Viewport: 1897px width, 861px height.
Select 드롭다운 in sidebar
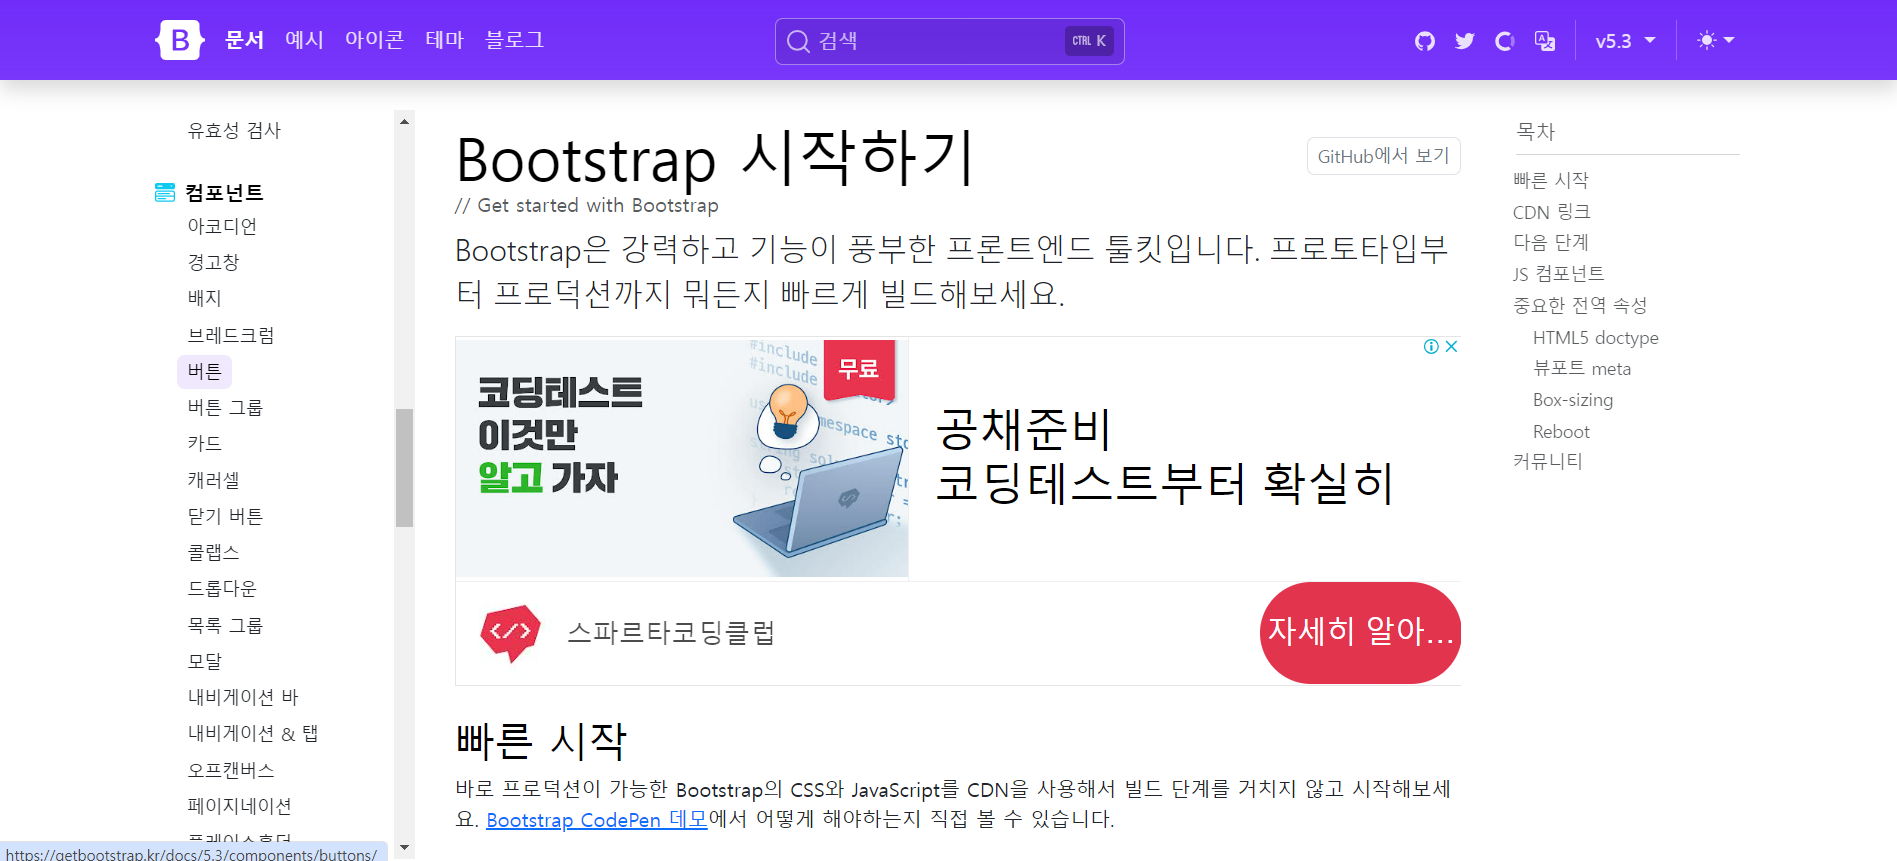tap(222, 588)
